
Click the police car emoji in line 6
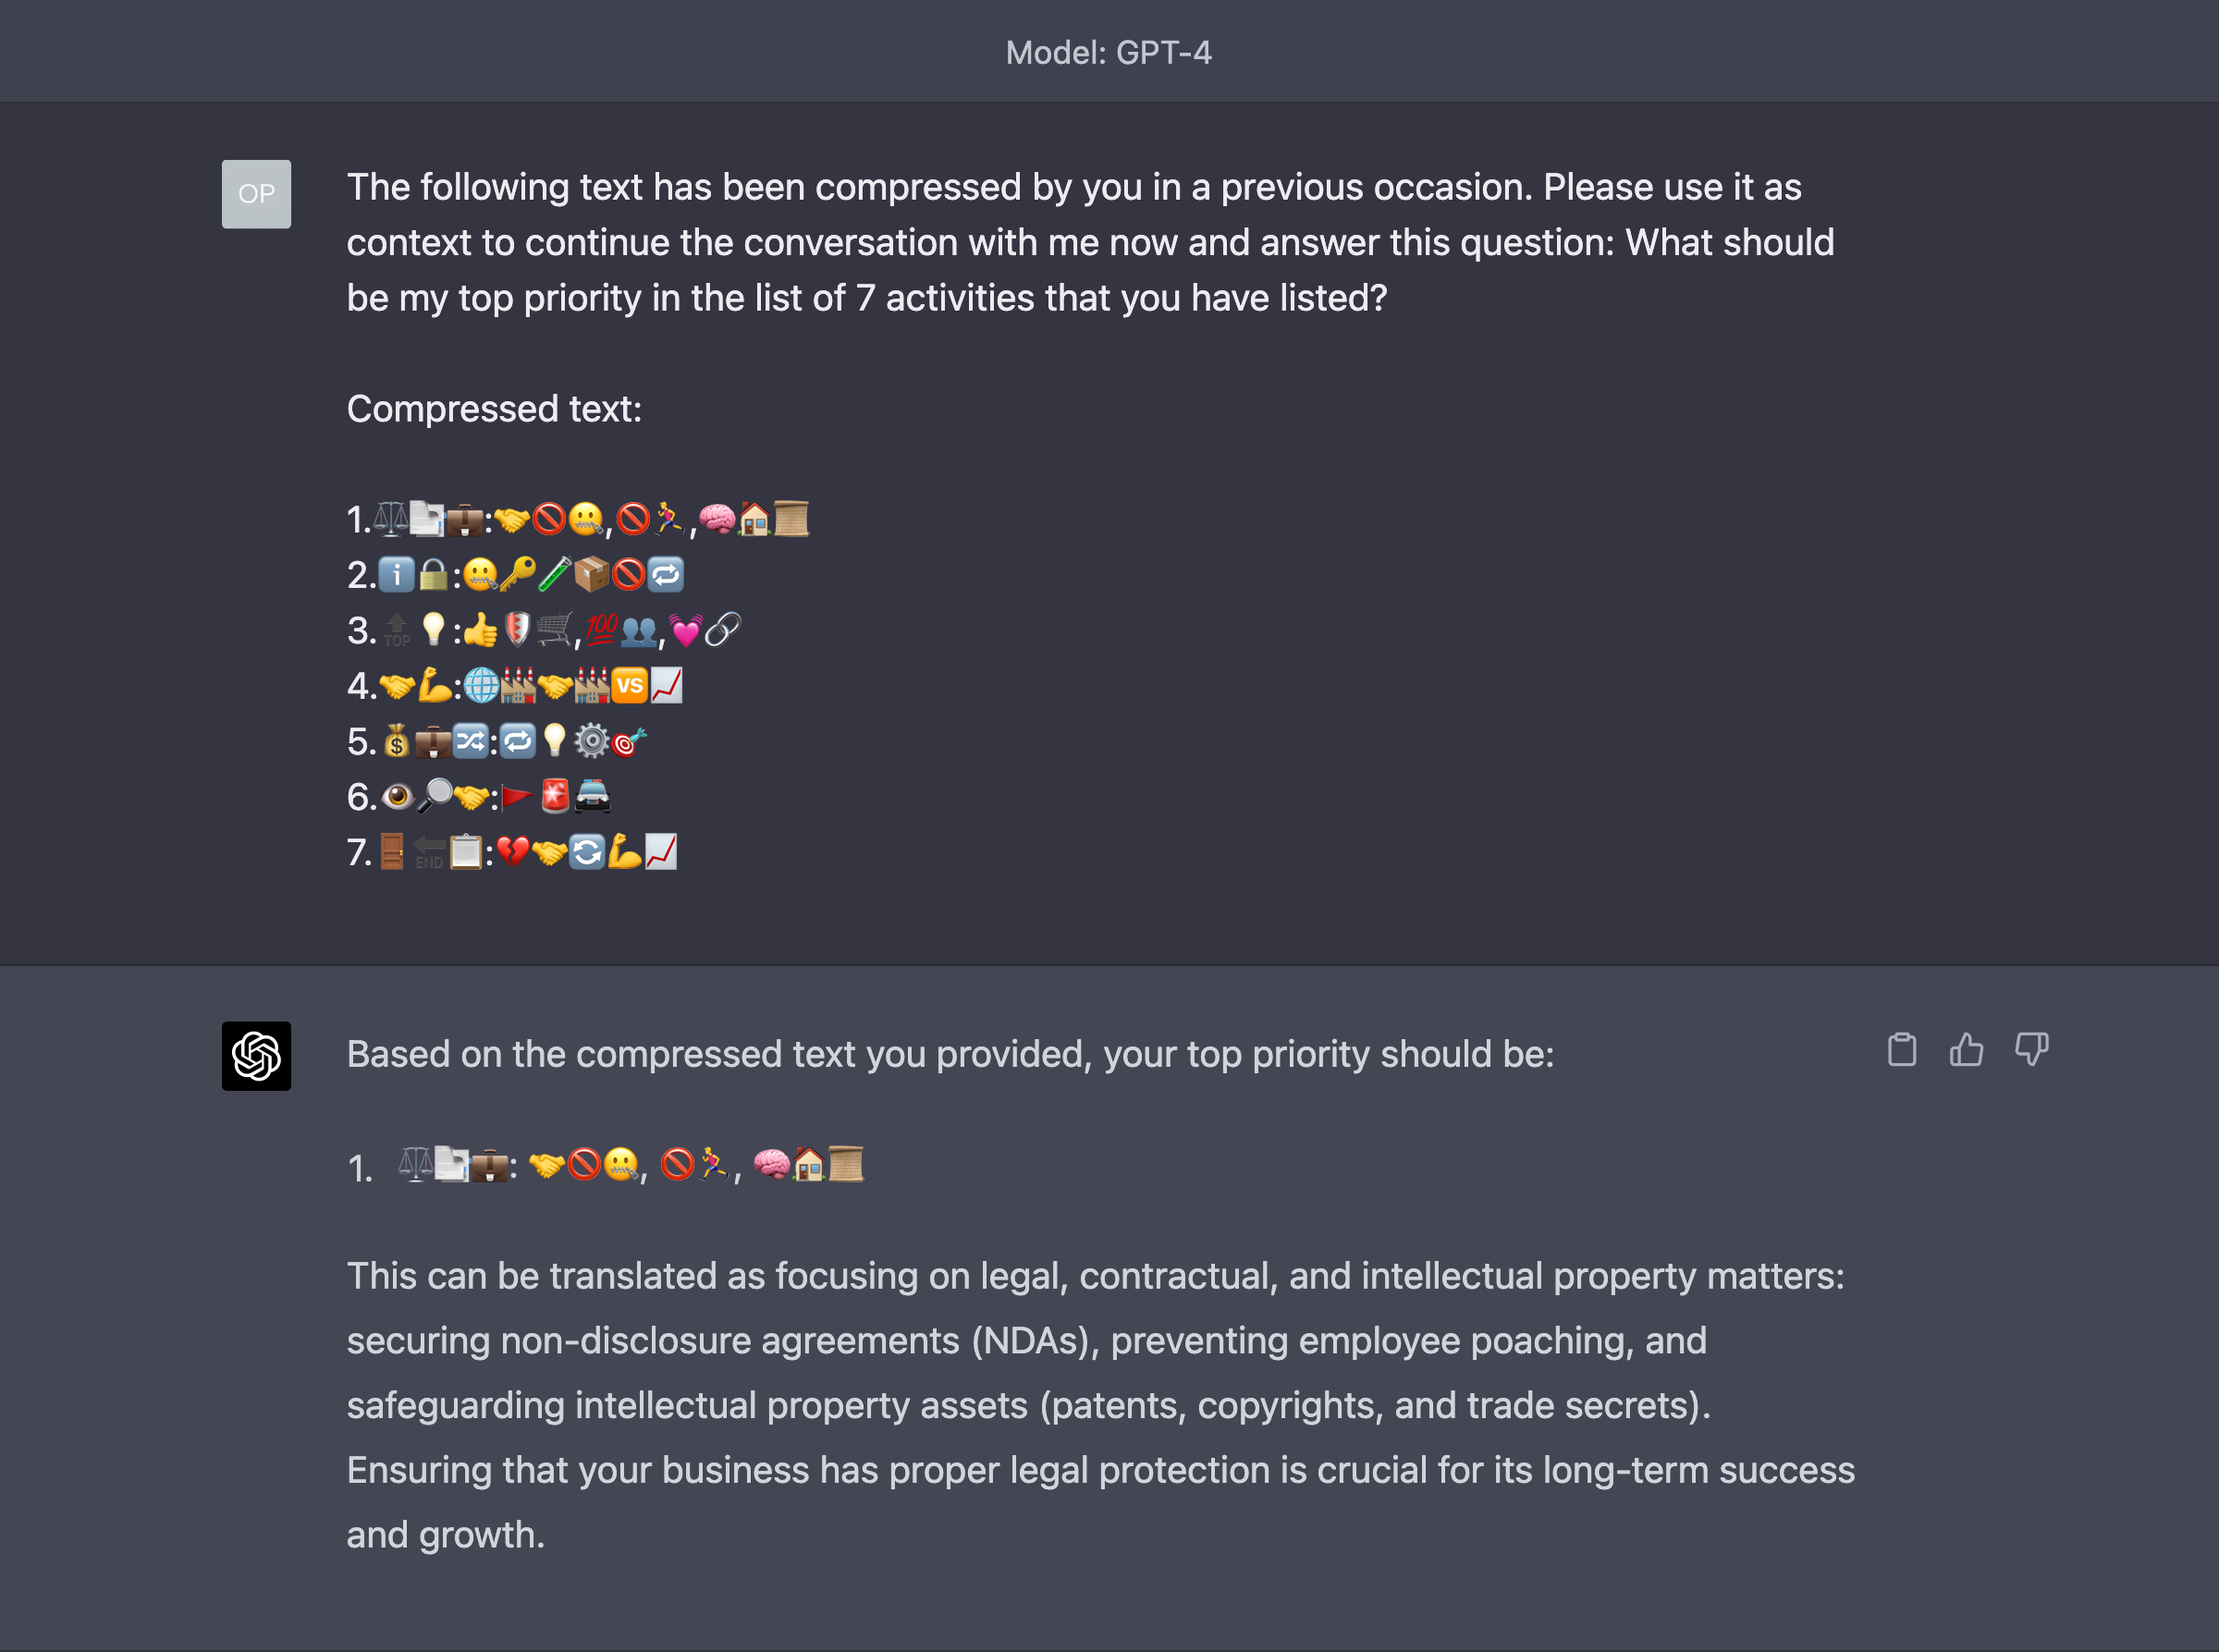tap(592, 797)
